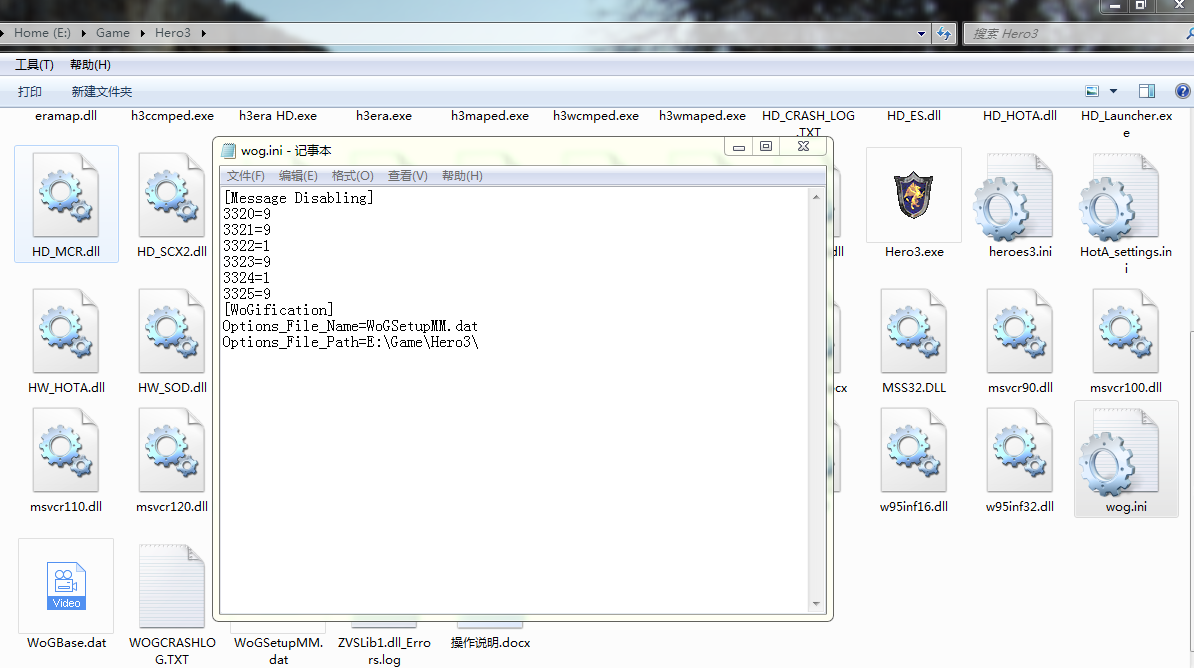This screenshot has width=1194, height=668.
Task: Go to Game folder in breadcrumb
Action: click(113, 33)
